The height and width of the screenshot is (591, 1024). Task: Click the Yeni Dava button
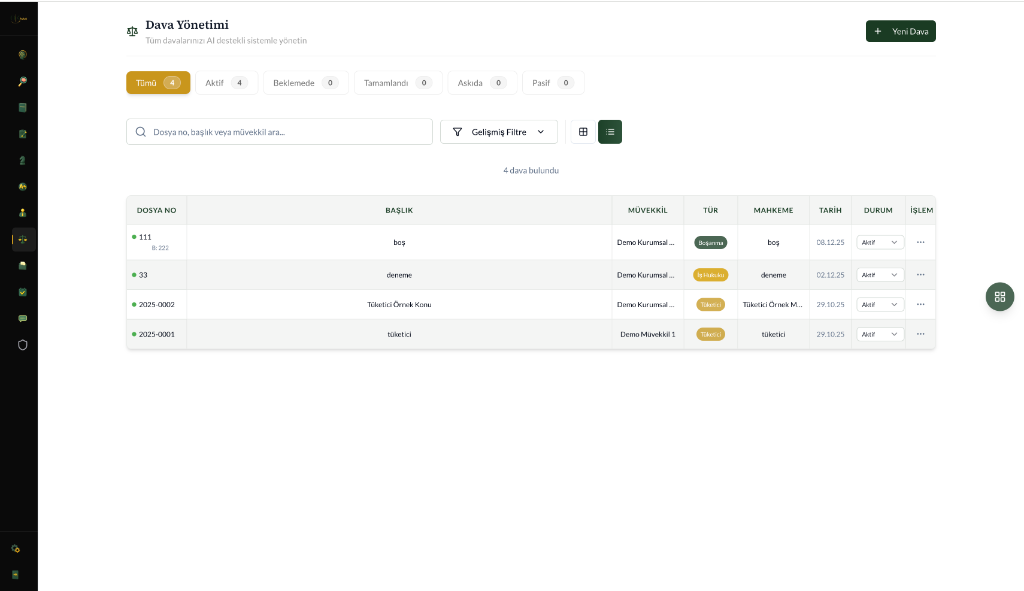pos(900,31)
